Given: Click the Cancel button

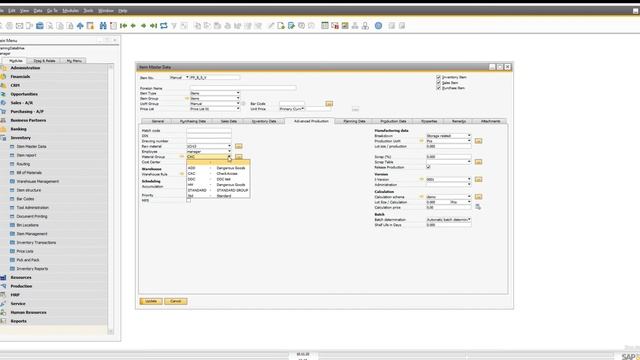Looking at the screenshot, I should pyautogui.click(x=176, y=301).
